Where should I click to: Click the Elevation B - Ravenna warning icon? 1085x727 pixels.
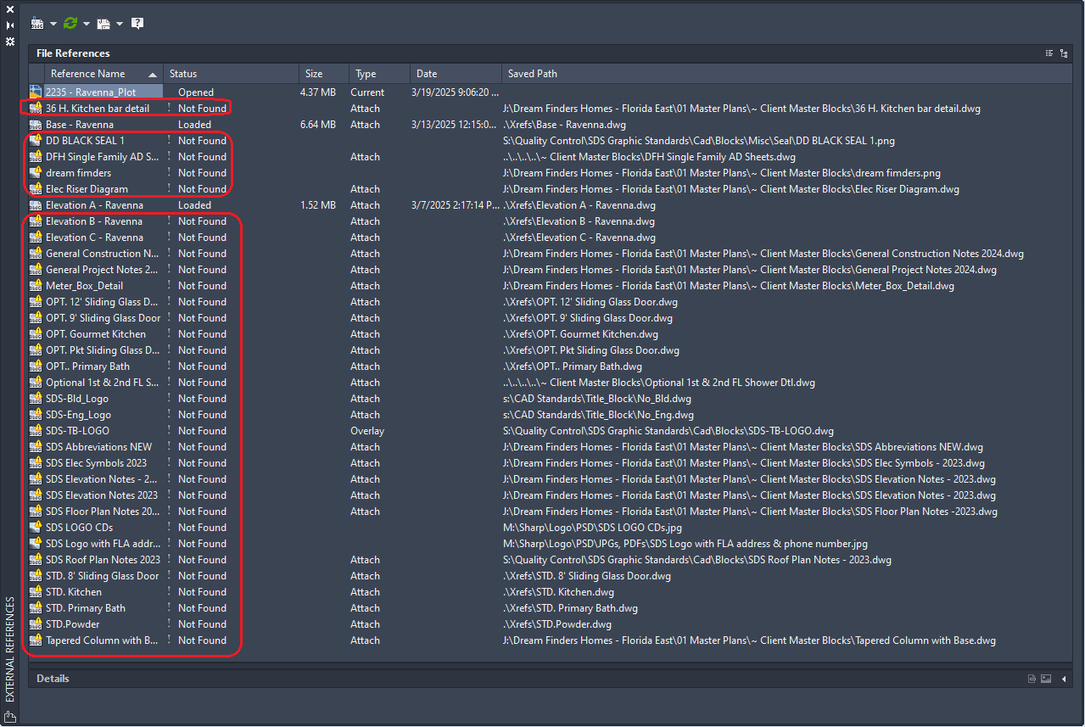tap(36, 221)
